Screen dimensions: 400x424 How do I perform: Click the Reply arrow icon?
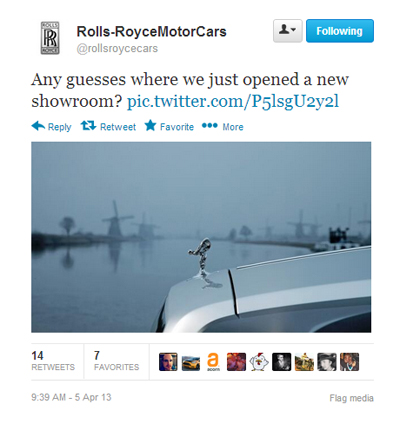[x=38, y=126]
